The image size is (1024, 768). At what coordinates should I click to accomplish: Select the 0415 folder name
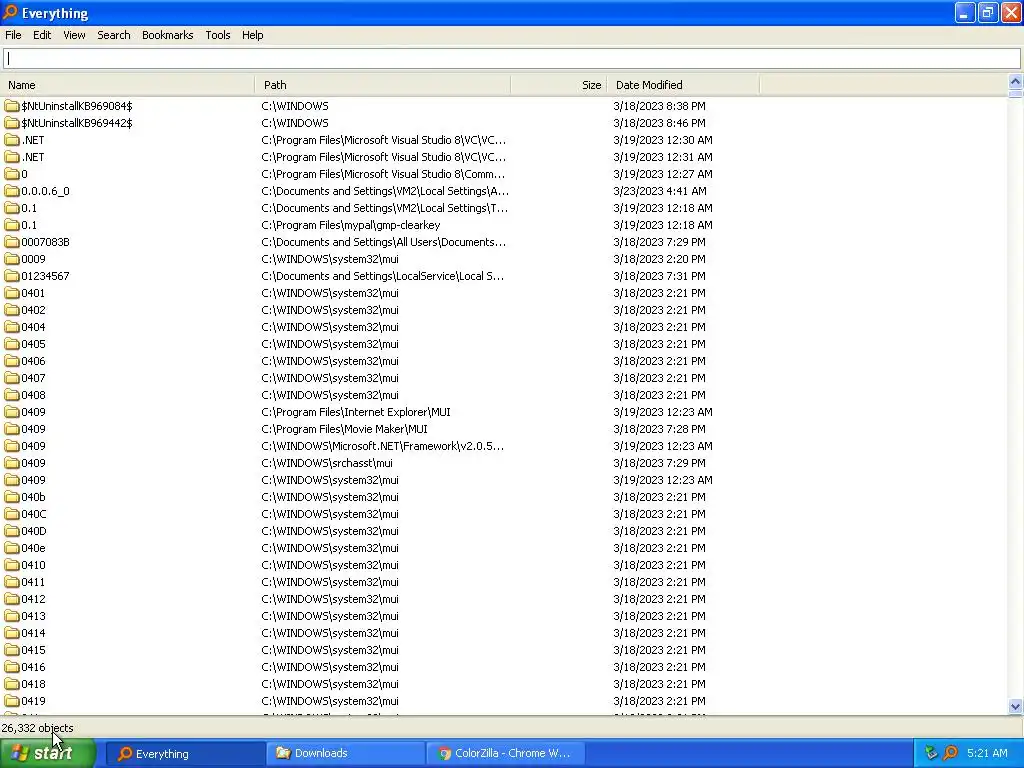click(33, 650)
